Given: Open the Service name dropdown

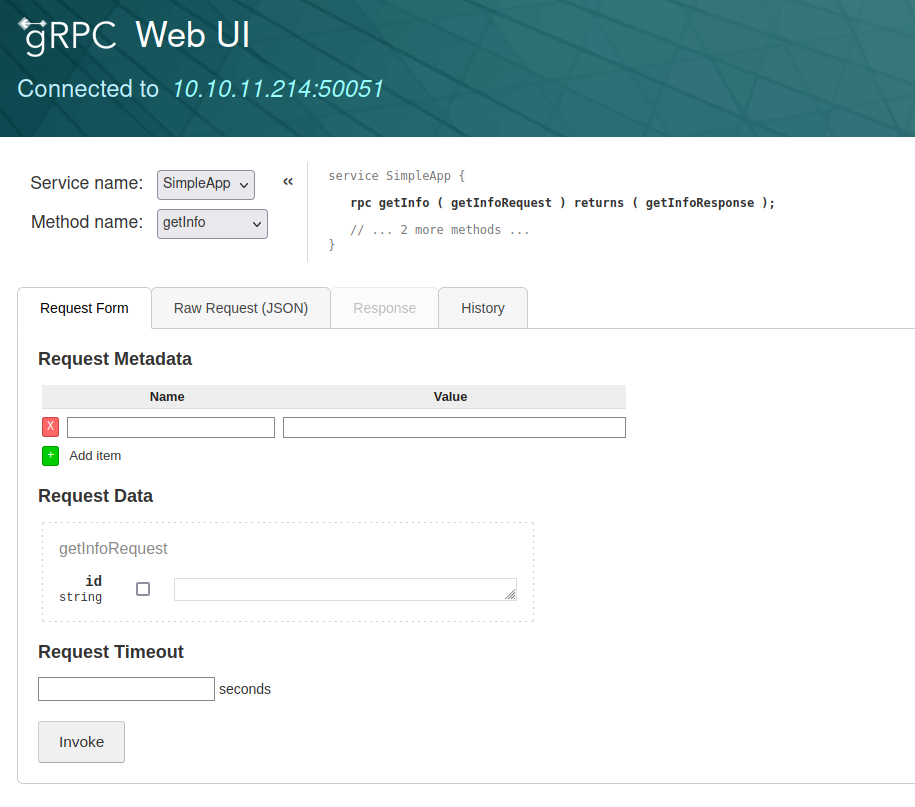Looking at the screenshot, I should [x=206, y=185].
